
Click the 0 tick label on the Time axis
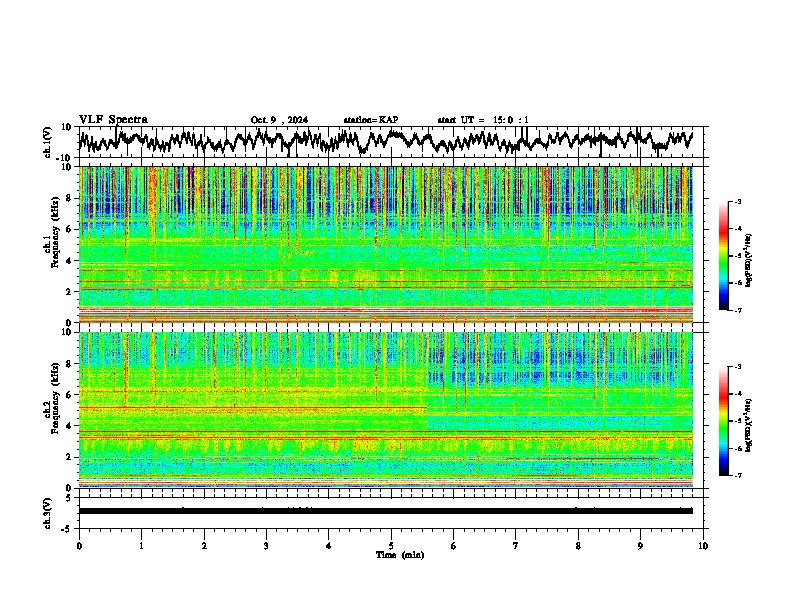coord(79,546)
